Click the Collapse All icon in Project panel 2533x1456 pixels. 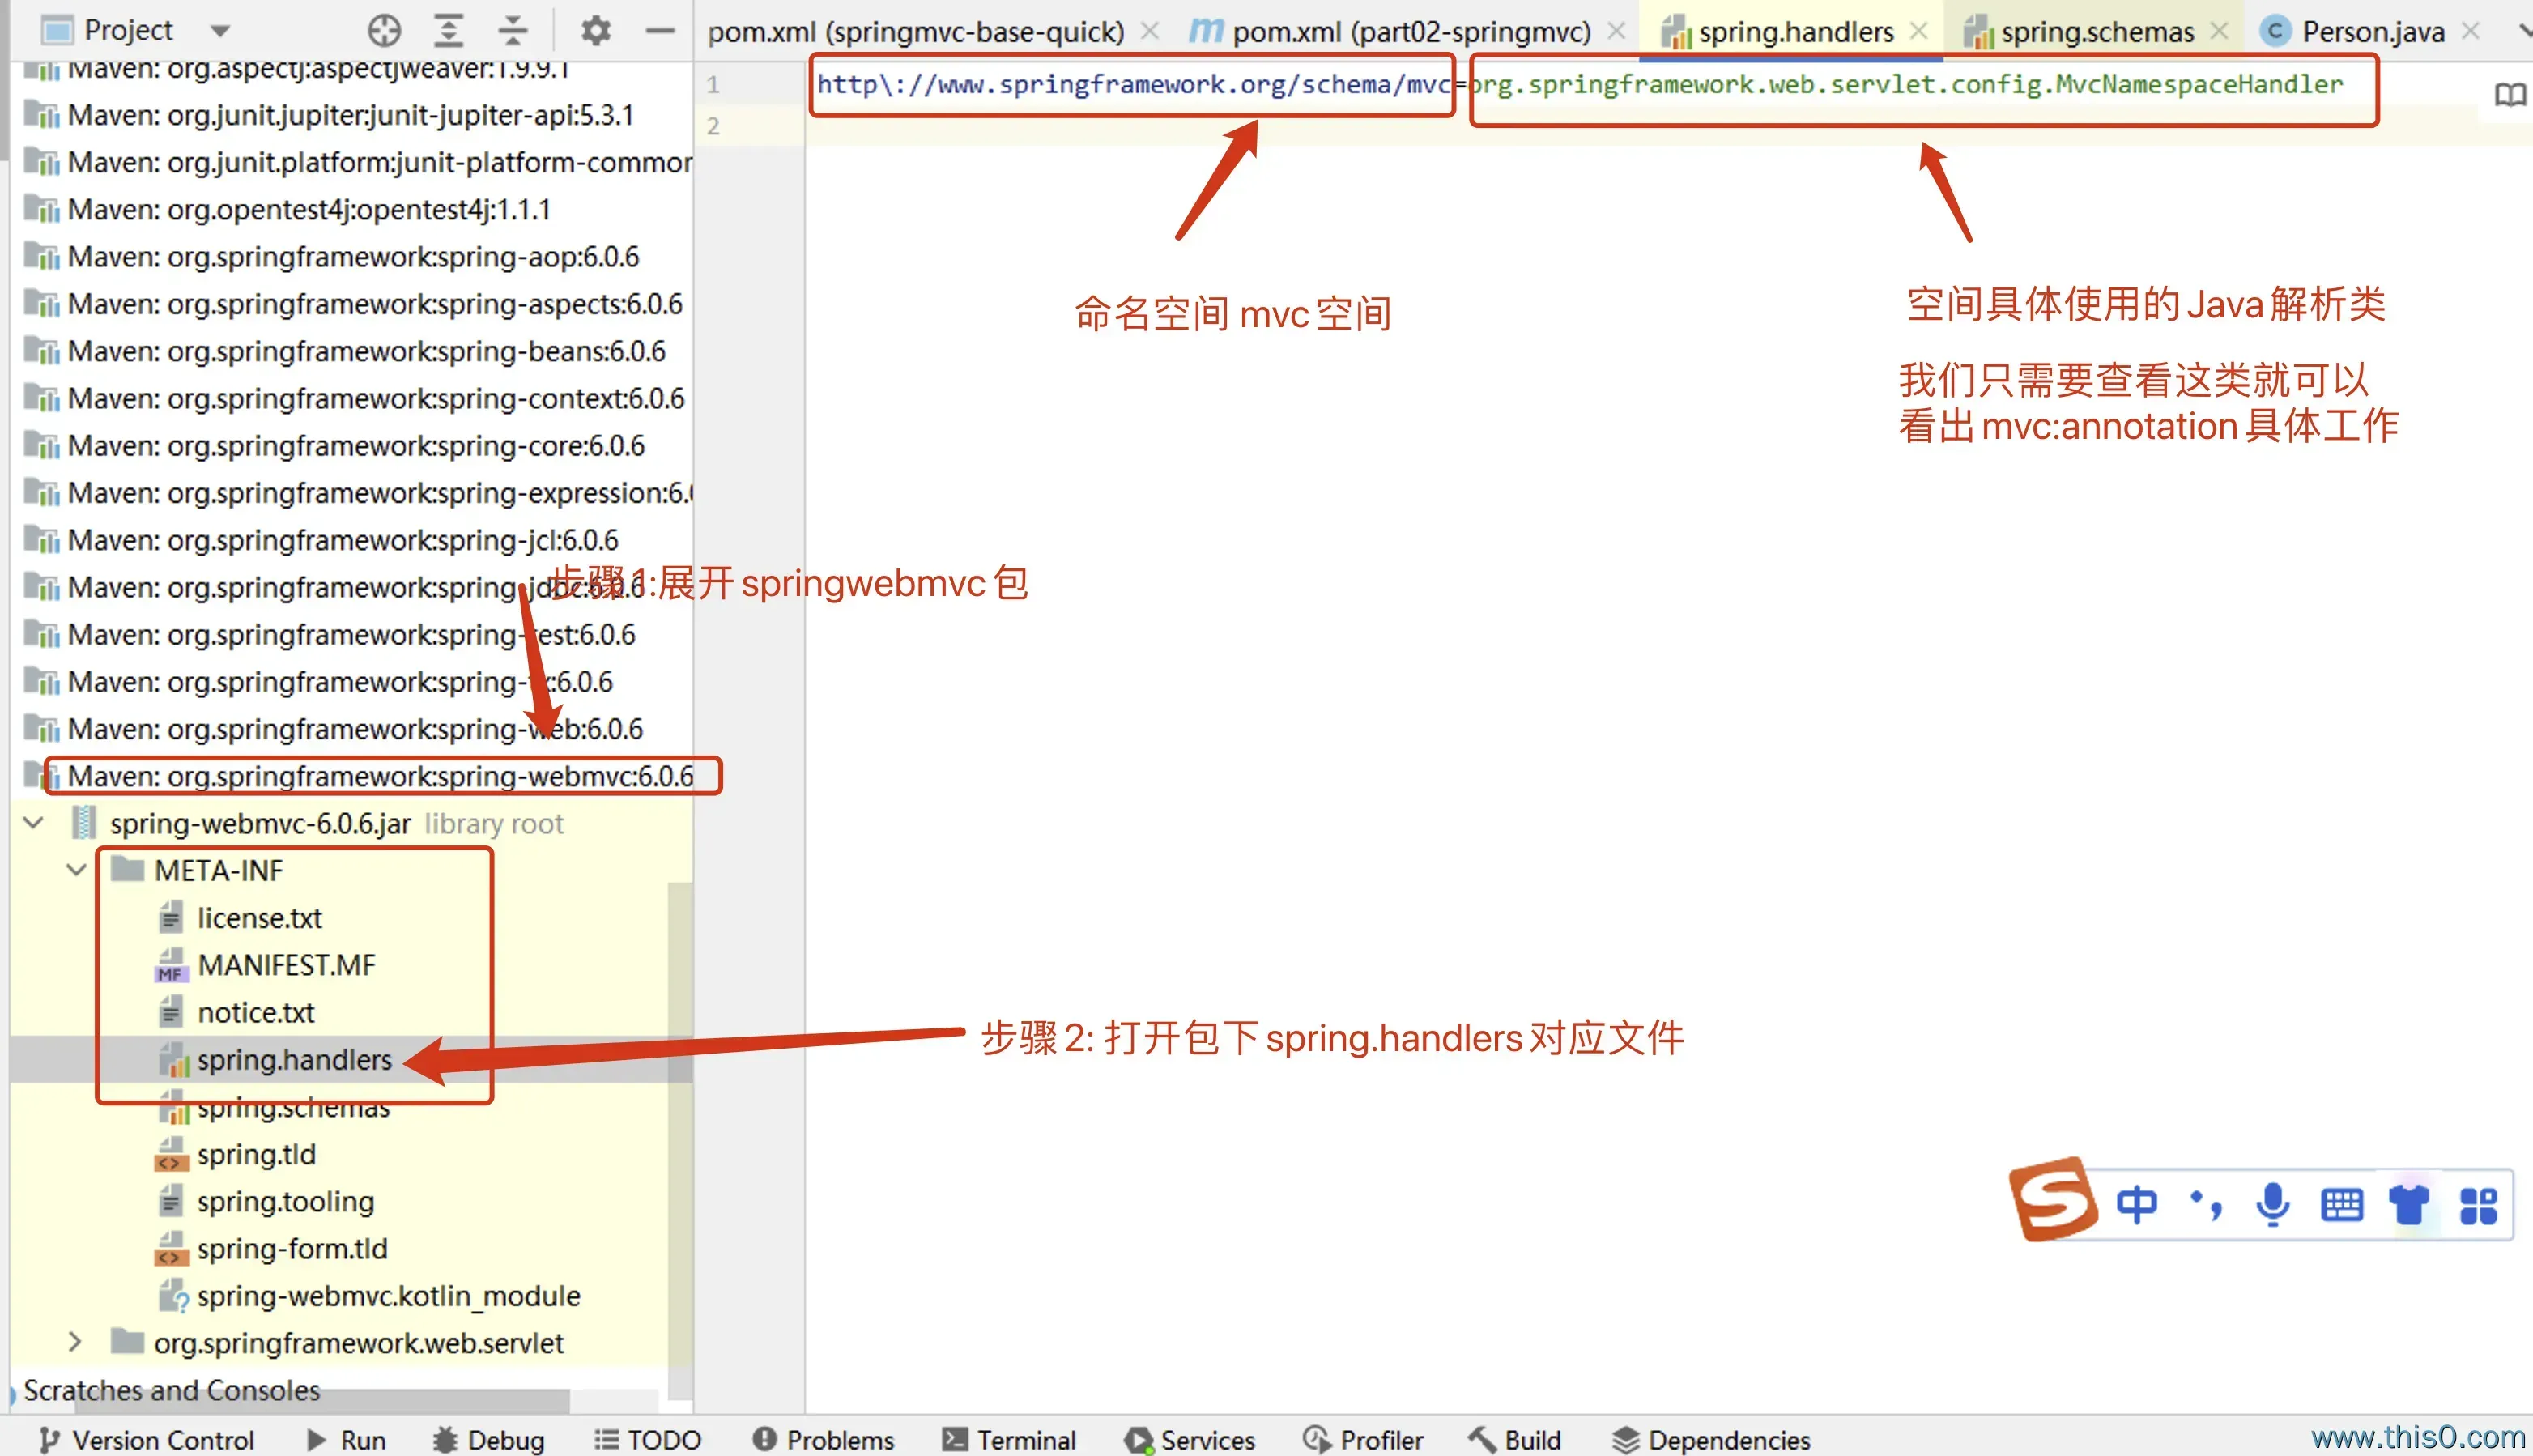(512, 31)
